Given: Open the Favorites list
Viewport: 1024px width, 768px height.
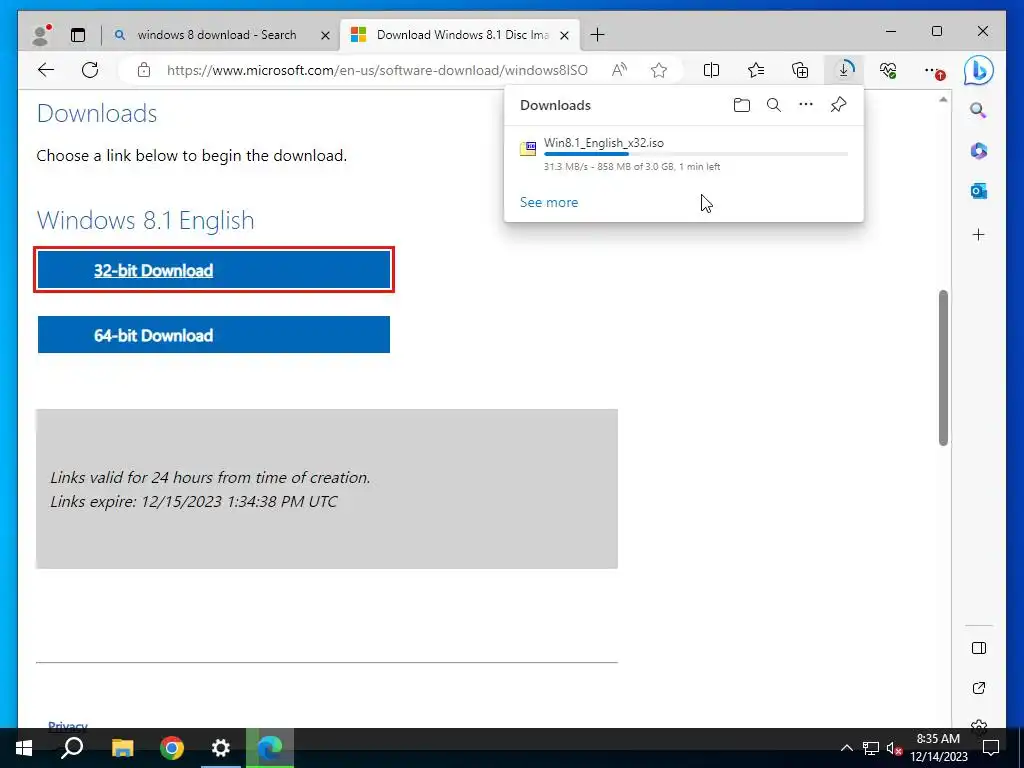Looking at the screenshot, I should [x=756, y=70].
